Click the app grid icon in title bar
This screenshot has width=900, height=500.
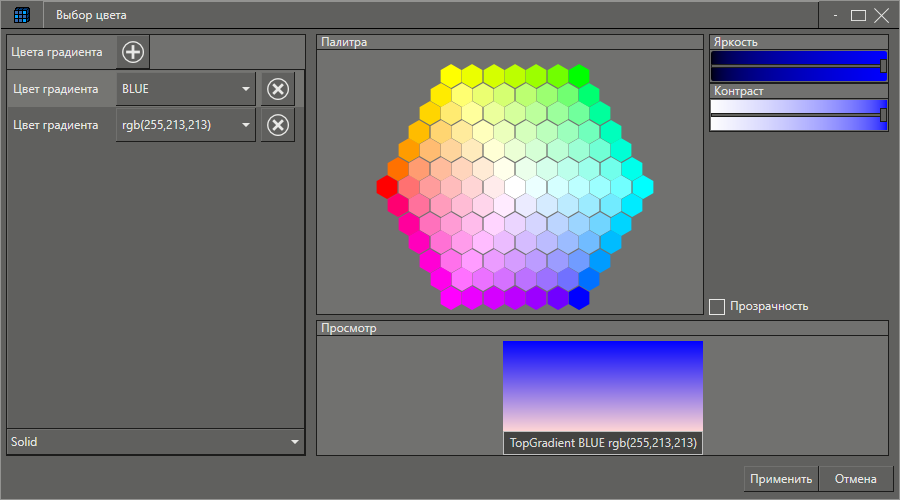click(x=21, y=15)
